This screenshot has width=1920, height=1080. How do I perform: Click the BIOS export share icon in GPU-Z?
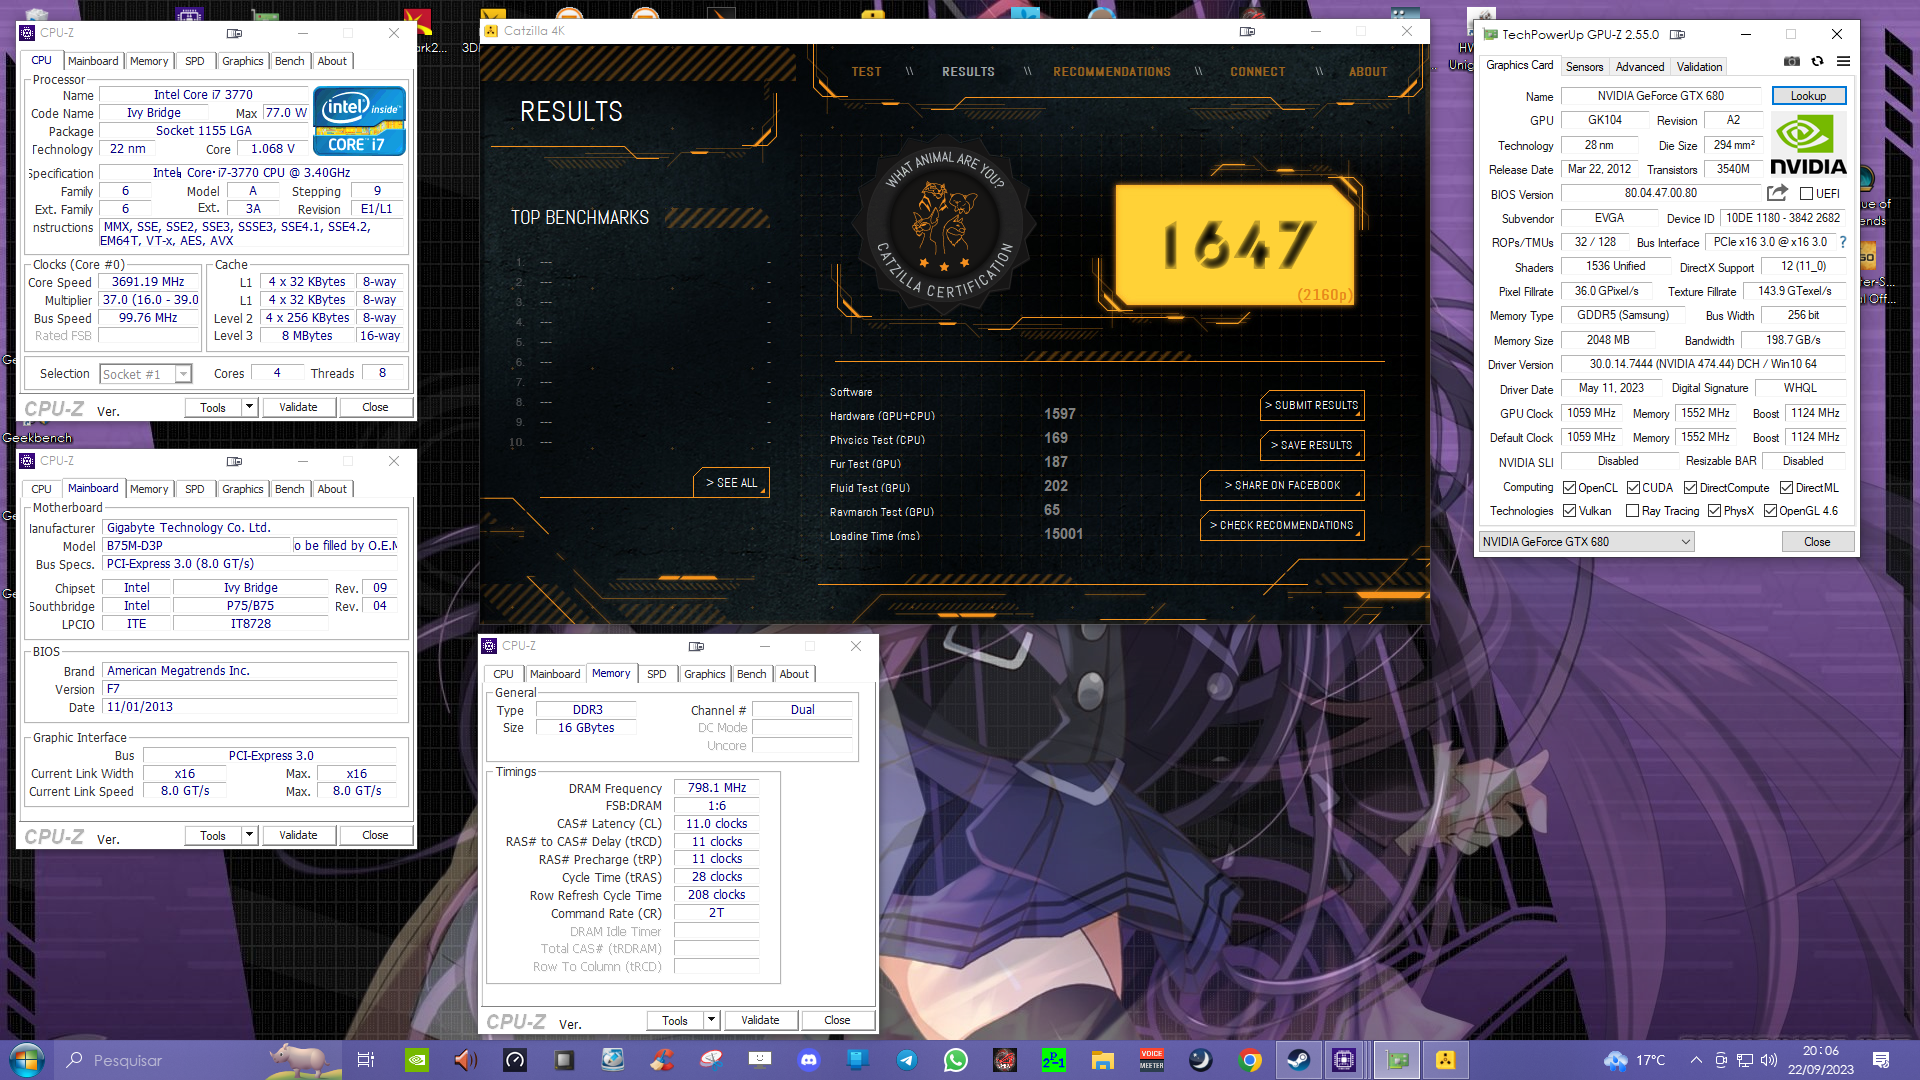pos(1777,193)
